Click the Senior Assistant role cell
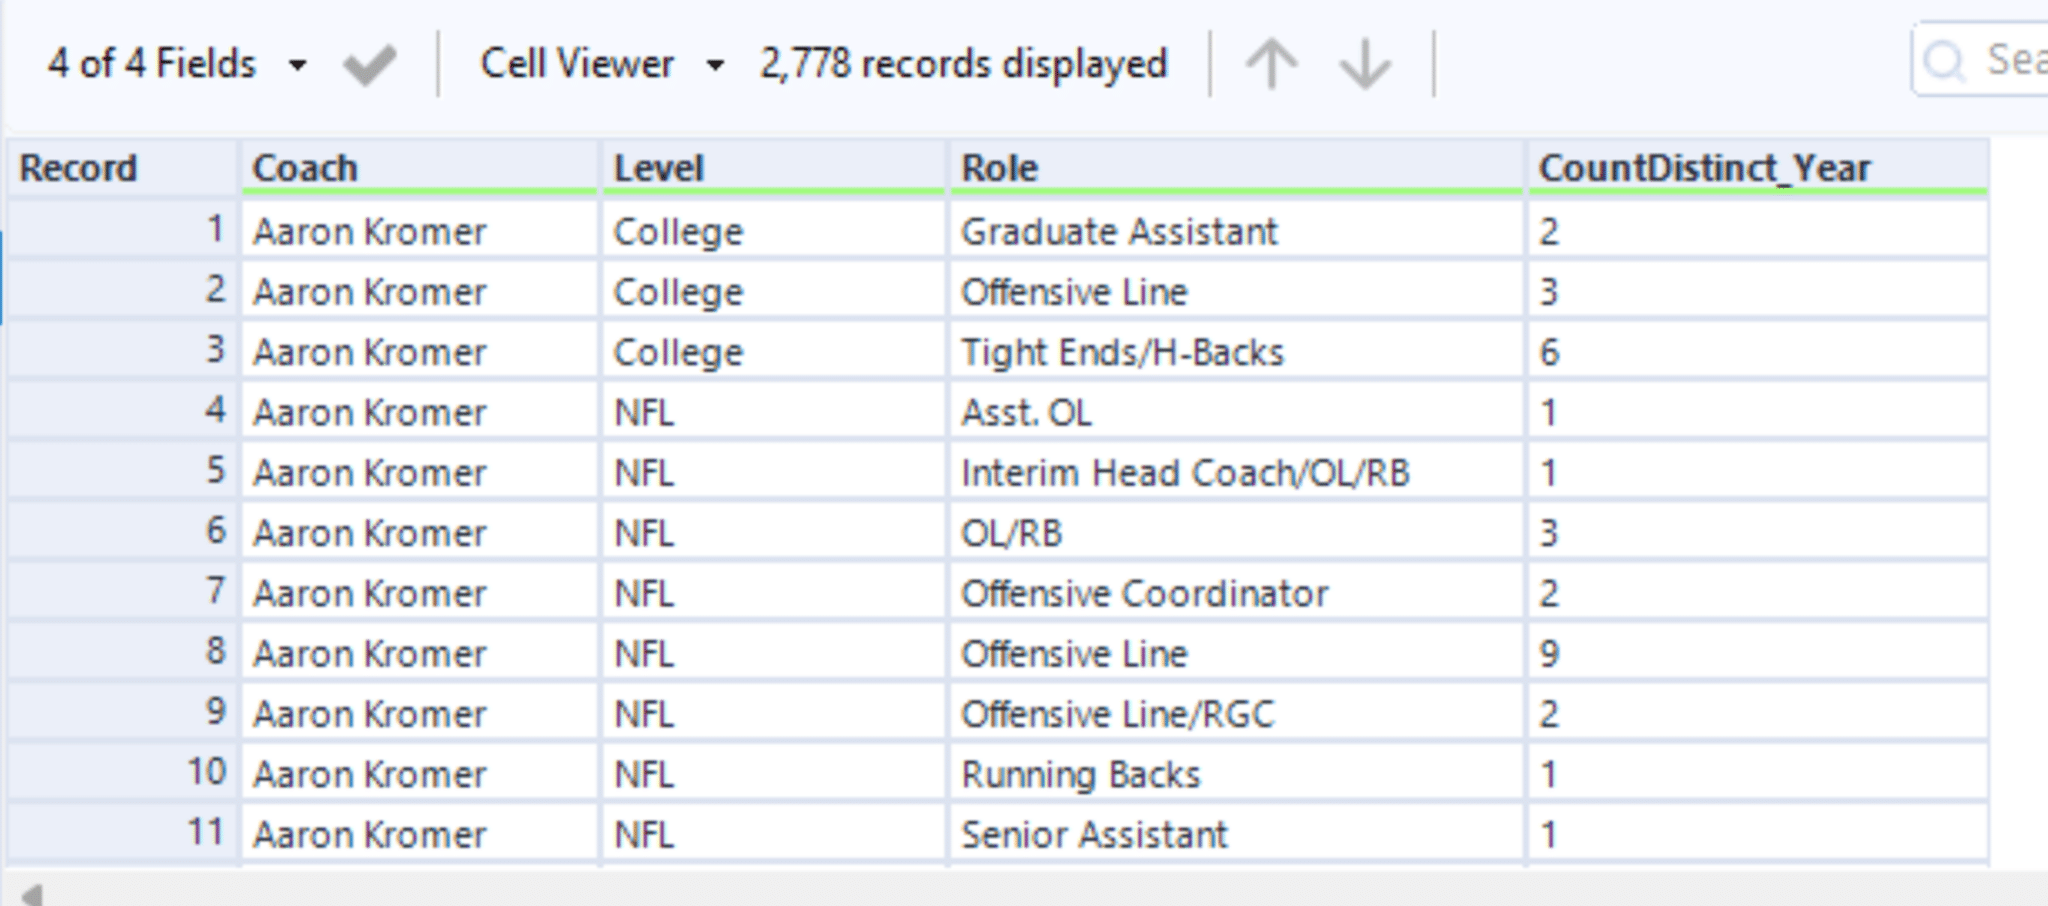2048x906 pixels. point(1094,835)
